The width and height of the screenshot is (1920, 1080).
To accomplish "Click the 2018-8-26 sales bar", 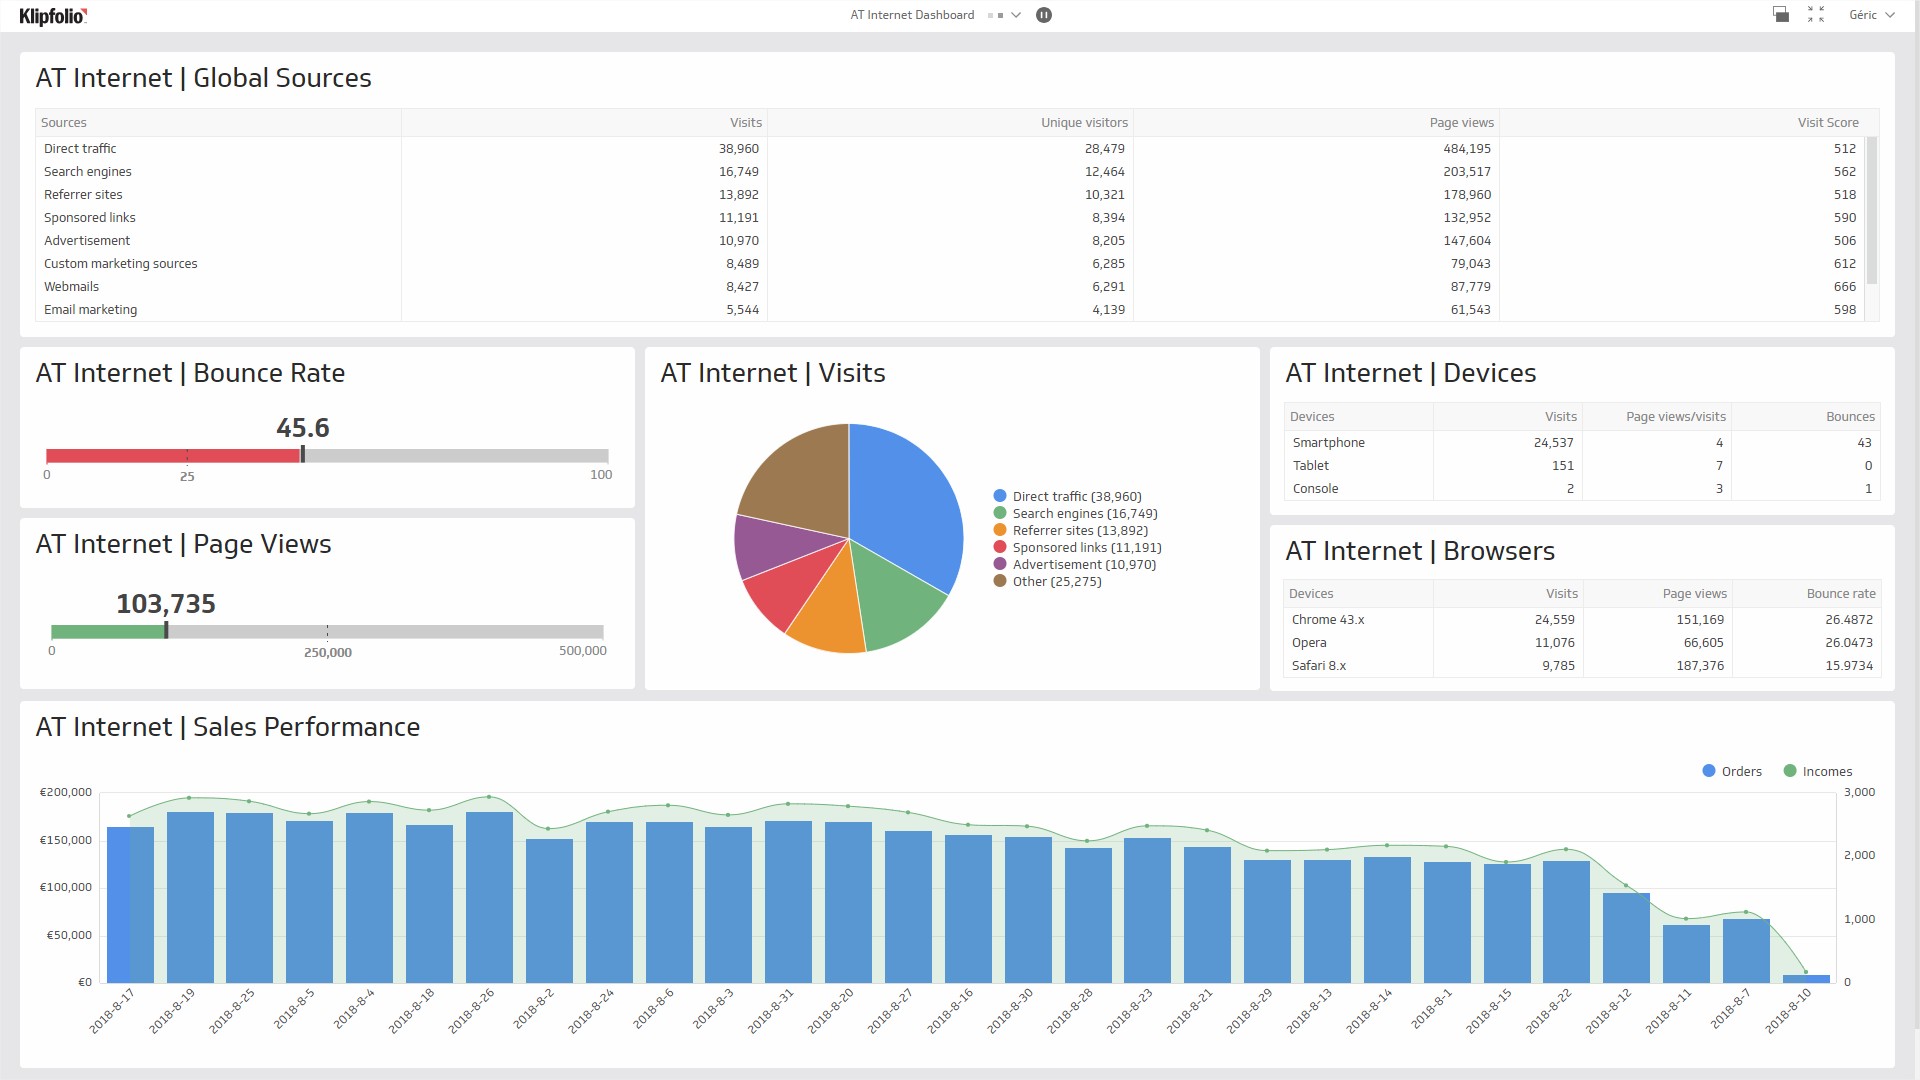I will [489, 897].
